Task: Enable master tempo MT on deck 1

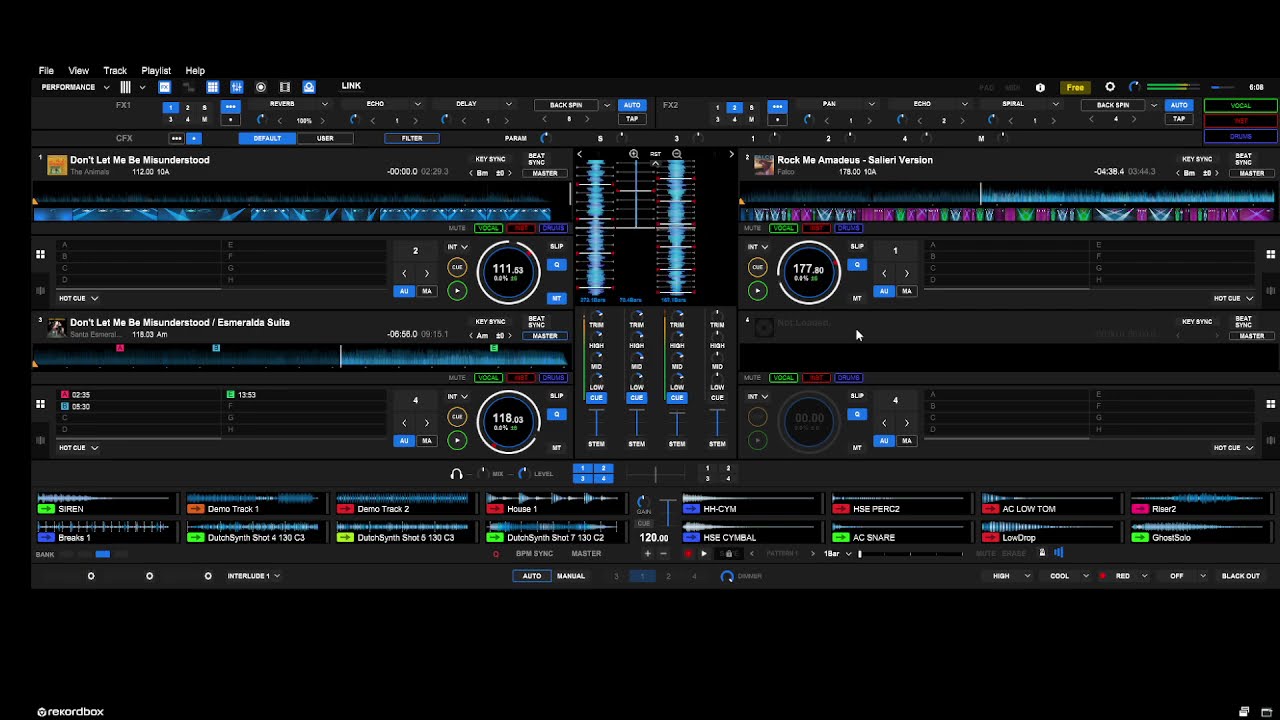Action: (x=557, y=298)
